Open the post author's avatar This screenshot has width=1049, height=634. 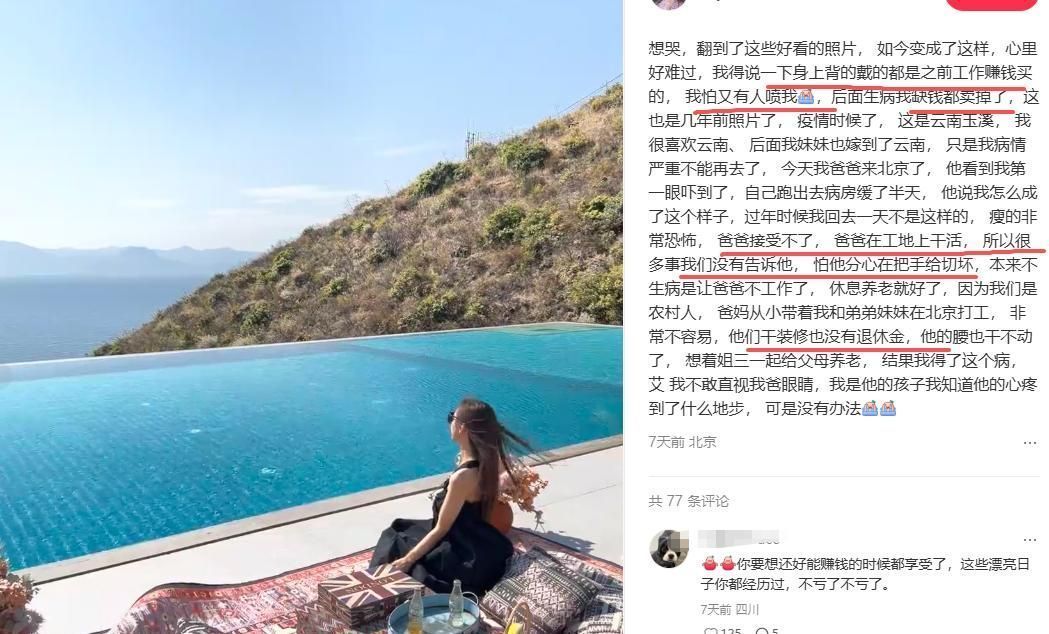tap(668, 3)
